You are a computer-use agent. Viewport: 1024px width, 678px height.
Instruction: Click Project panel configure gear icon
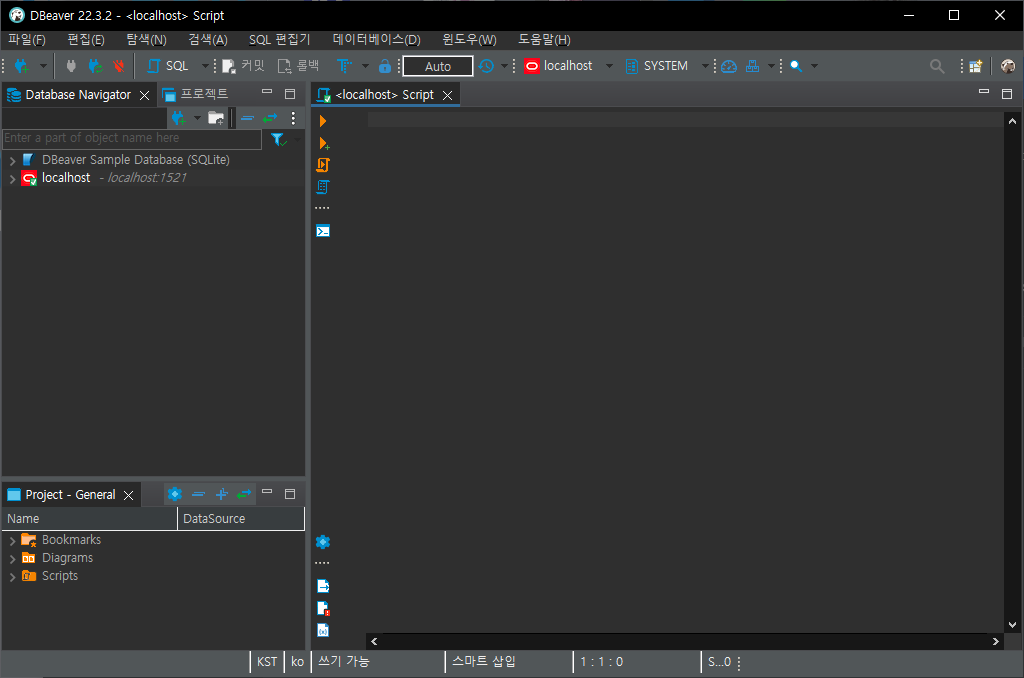click(174, 494)
